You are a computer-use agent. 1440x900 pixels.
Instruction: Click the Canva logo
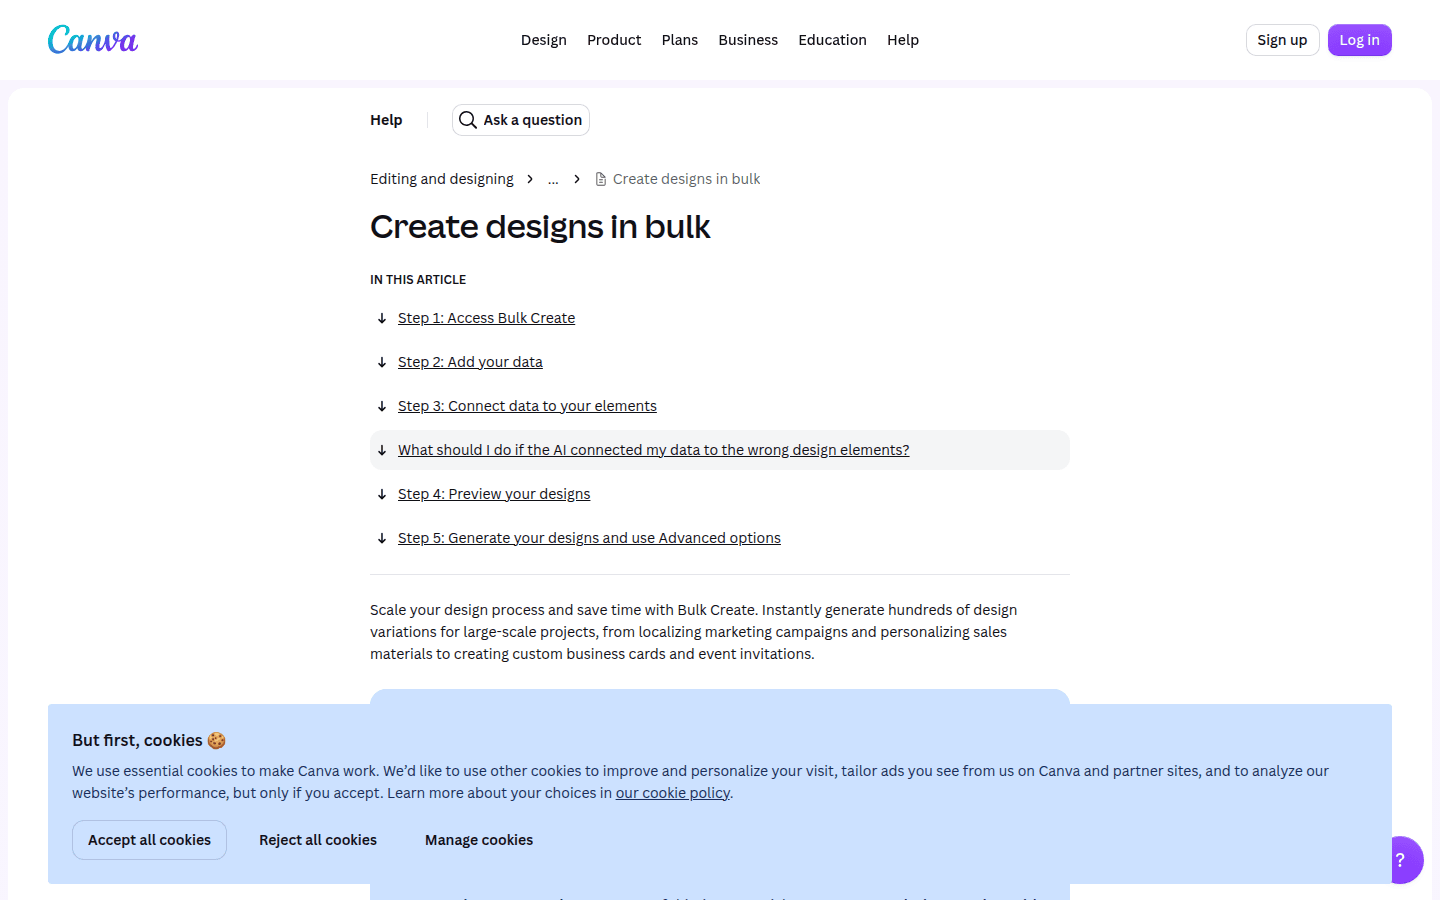click(x=93, y=40)
